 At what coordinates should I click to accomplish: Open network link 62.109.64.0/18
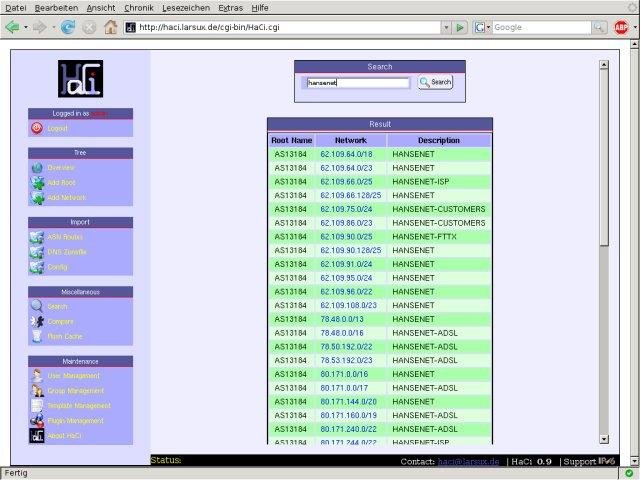click(x=346, y=154)
